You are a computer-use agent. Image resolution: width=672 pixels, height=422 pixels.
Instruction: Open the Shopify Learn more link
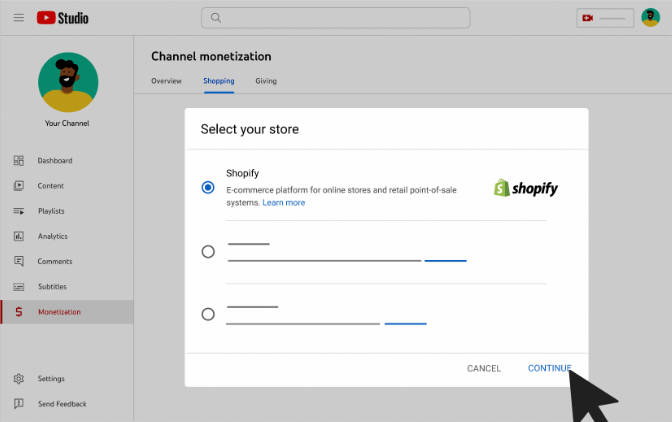click(x=284, y=203)
